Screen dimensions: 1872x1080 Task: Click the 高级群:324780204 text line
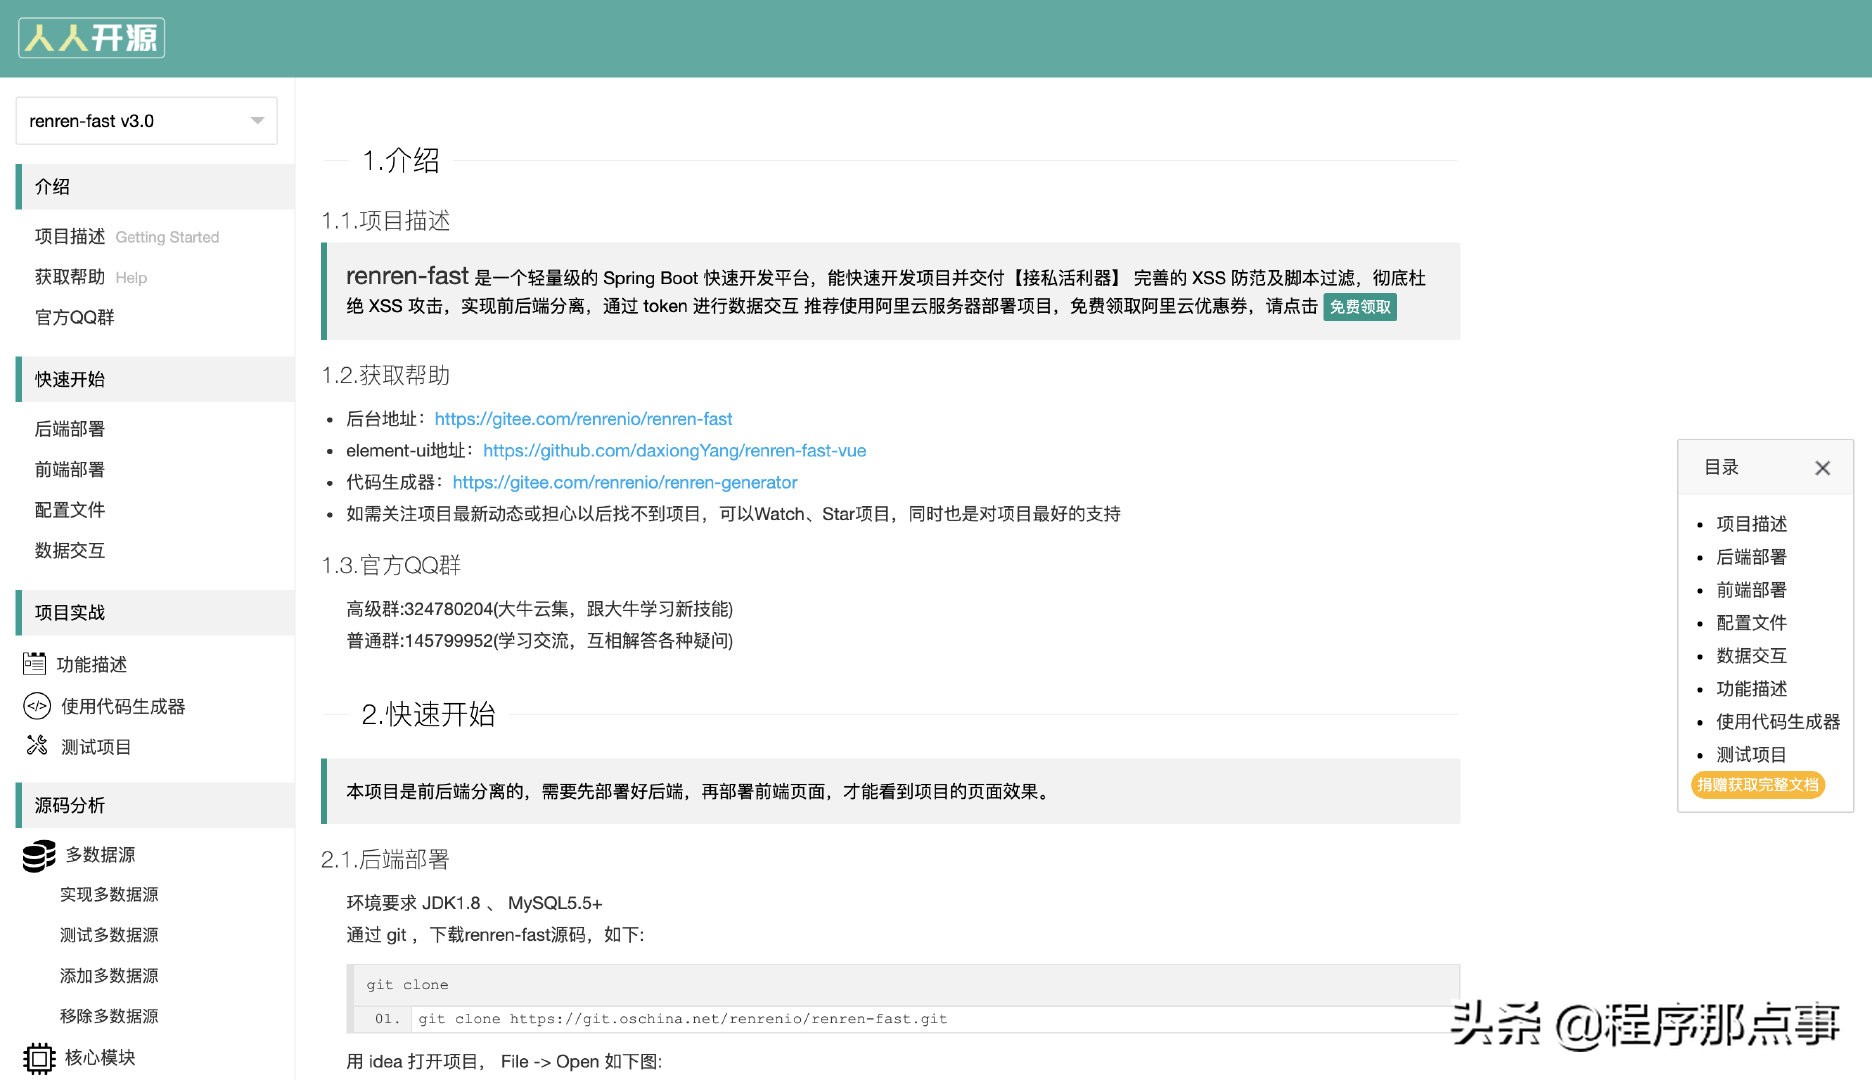click(539, 609)
